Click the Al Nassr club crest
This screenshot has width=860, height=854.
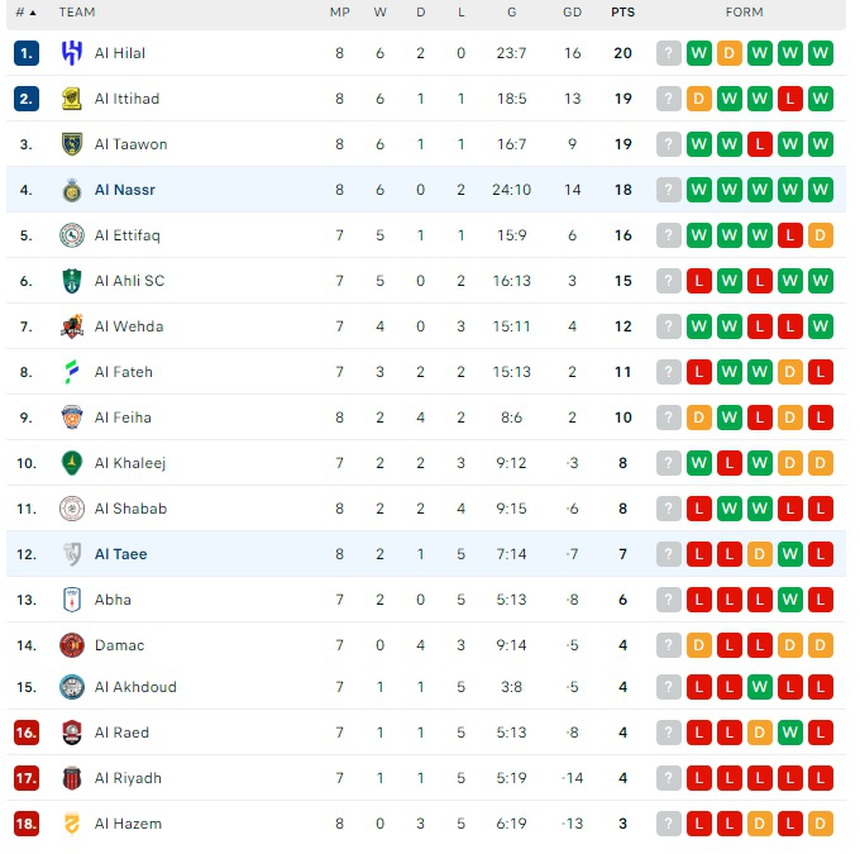[72, 190]
